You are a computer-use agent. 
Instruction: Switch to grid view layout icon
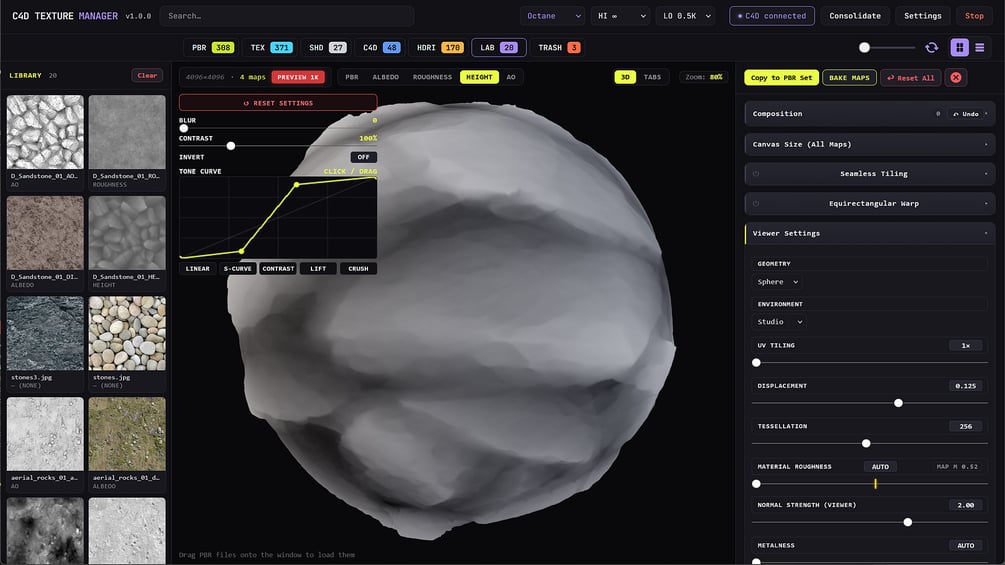(x=959, y=47)
